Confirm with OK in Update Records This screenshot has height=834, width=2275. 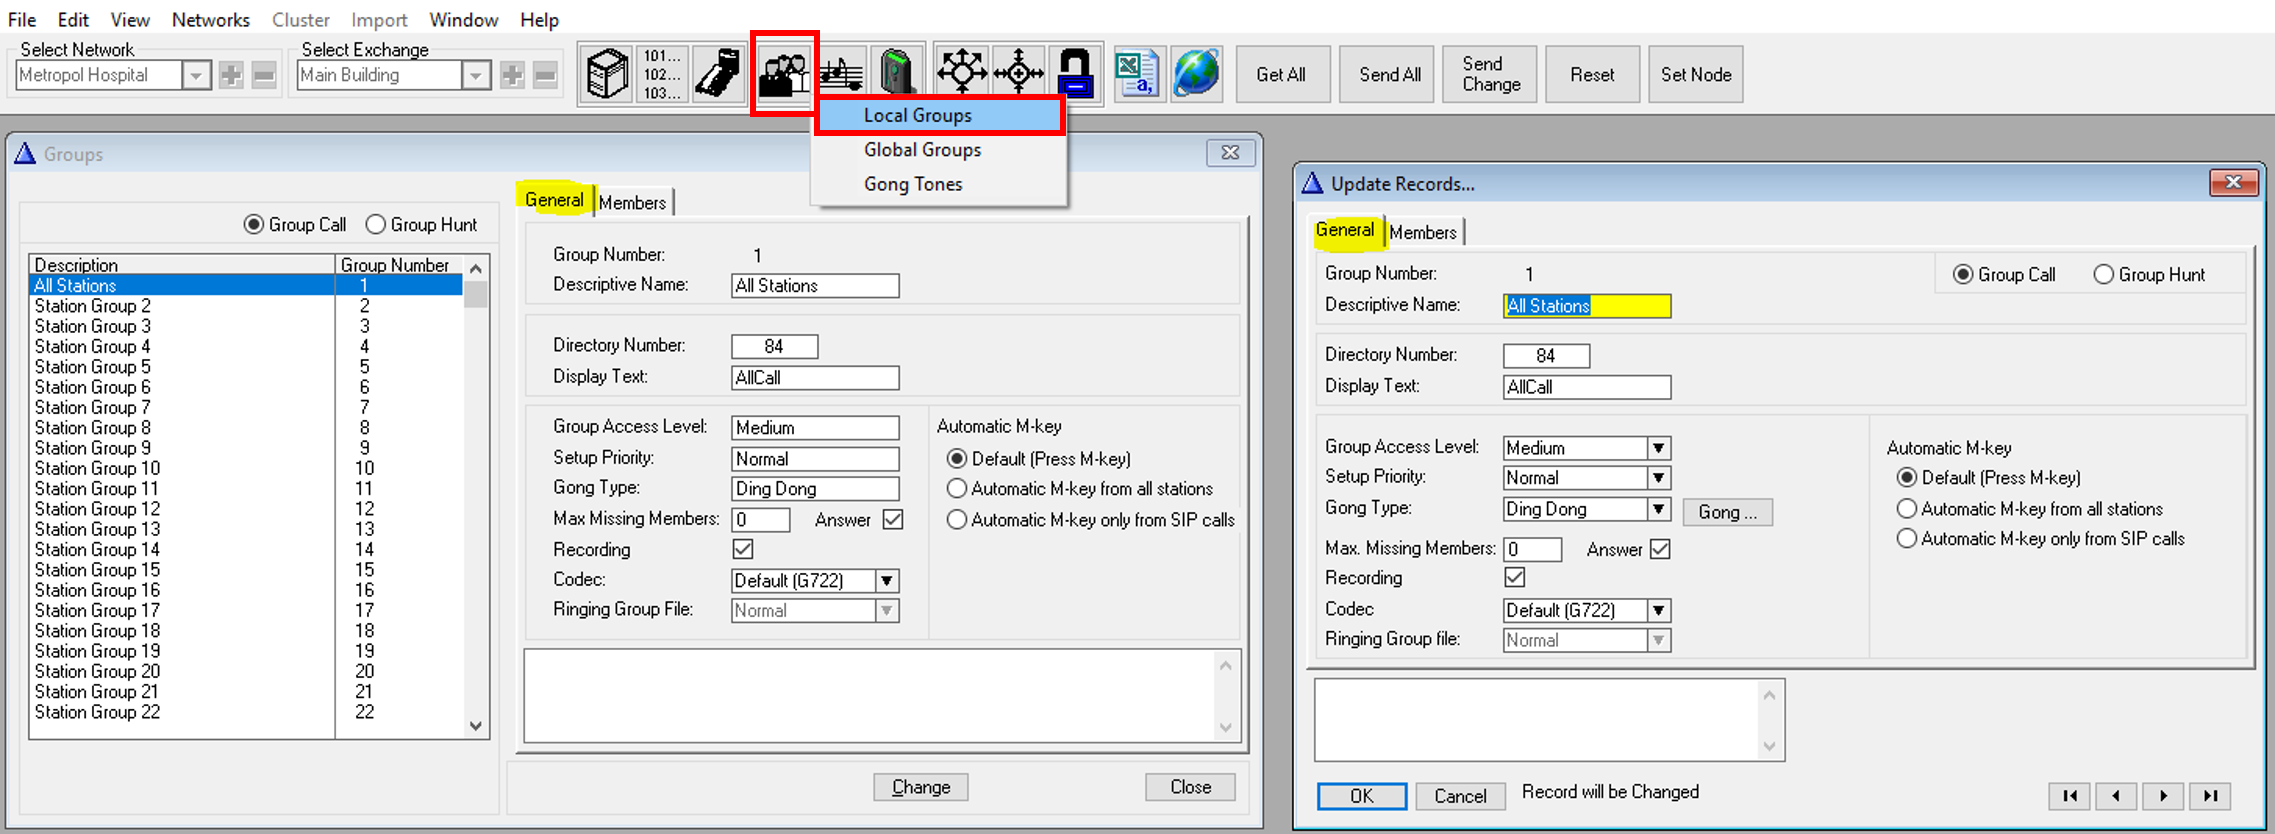click(x=1362, y=796)
